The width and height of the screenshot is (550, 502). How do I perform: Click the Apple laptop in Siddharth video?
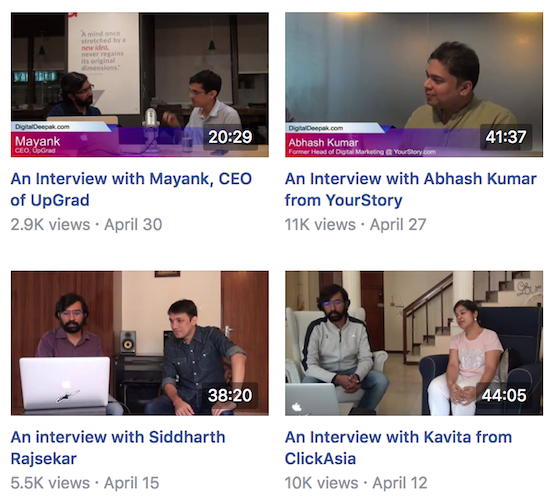pos(65,384)
